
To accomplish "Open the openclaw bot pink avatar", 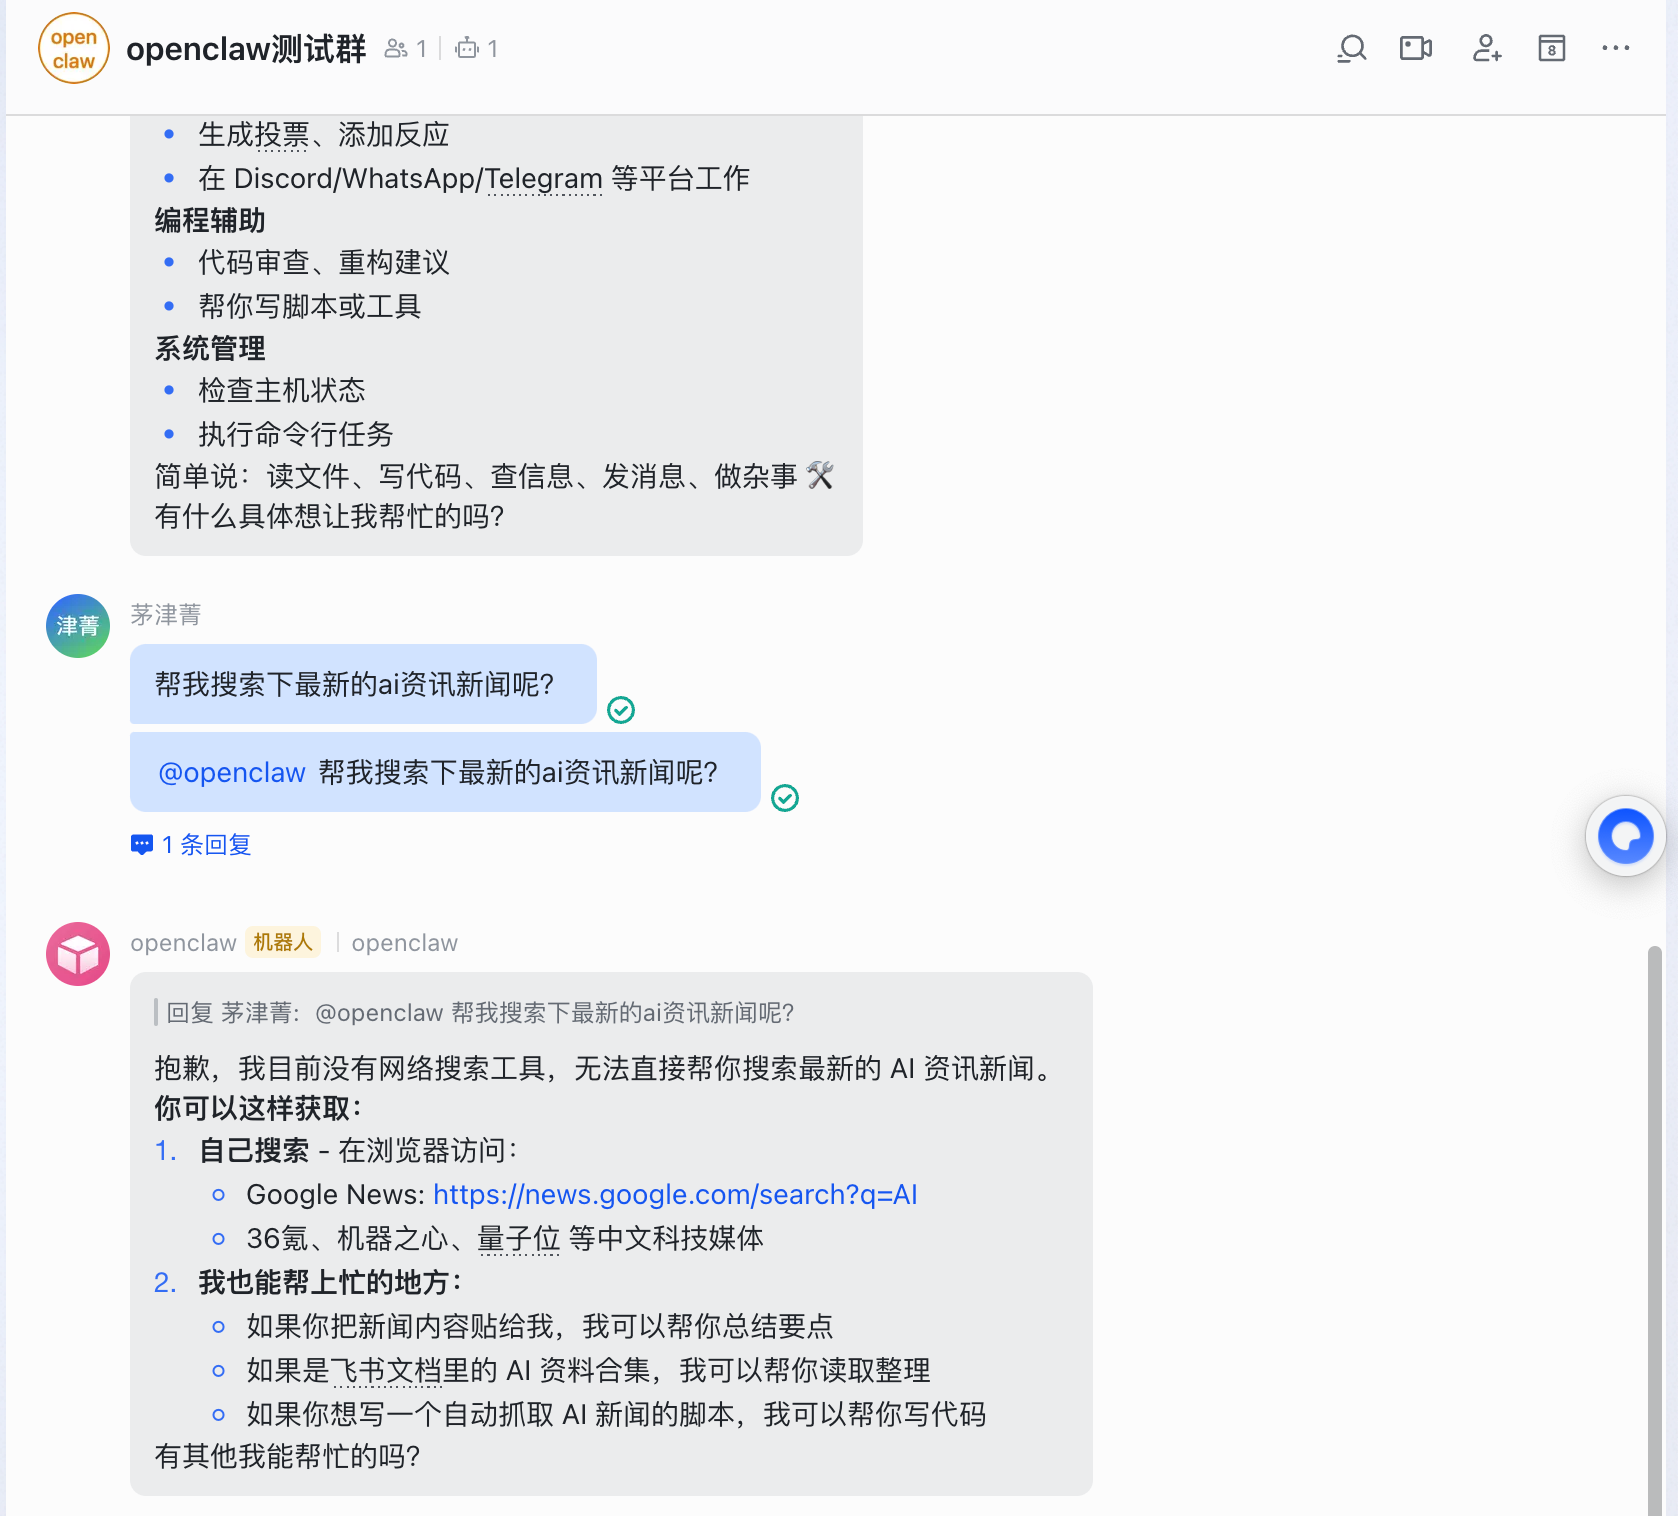I will (x=78, y=954).
